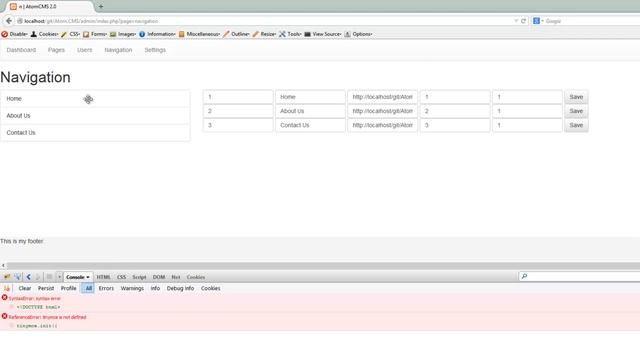Open the CSS menu in Web Developer toolbar
640x360 pixels.
pyautogui.click(x=71, y=34)
